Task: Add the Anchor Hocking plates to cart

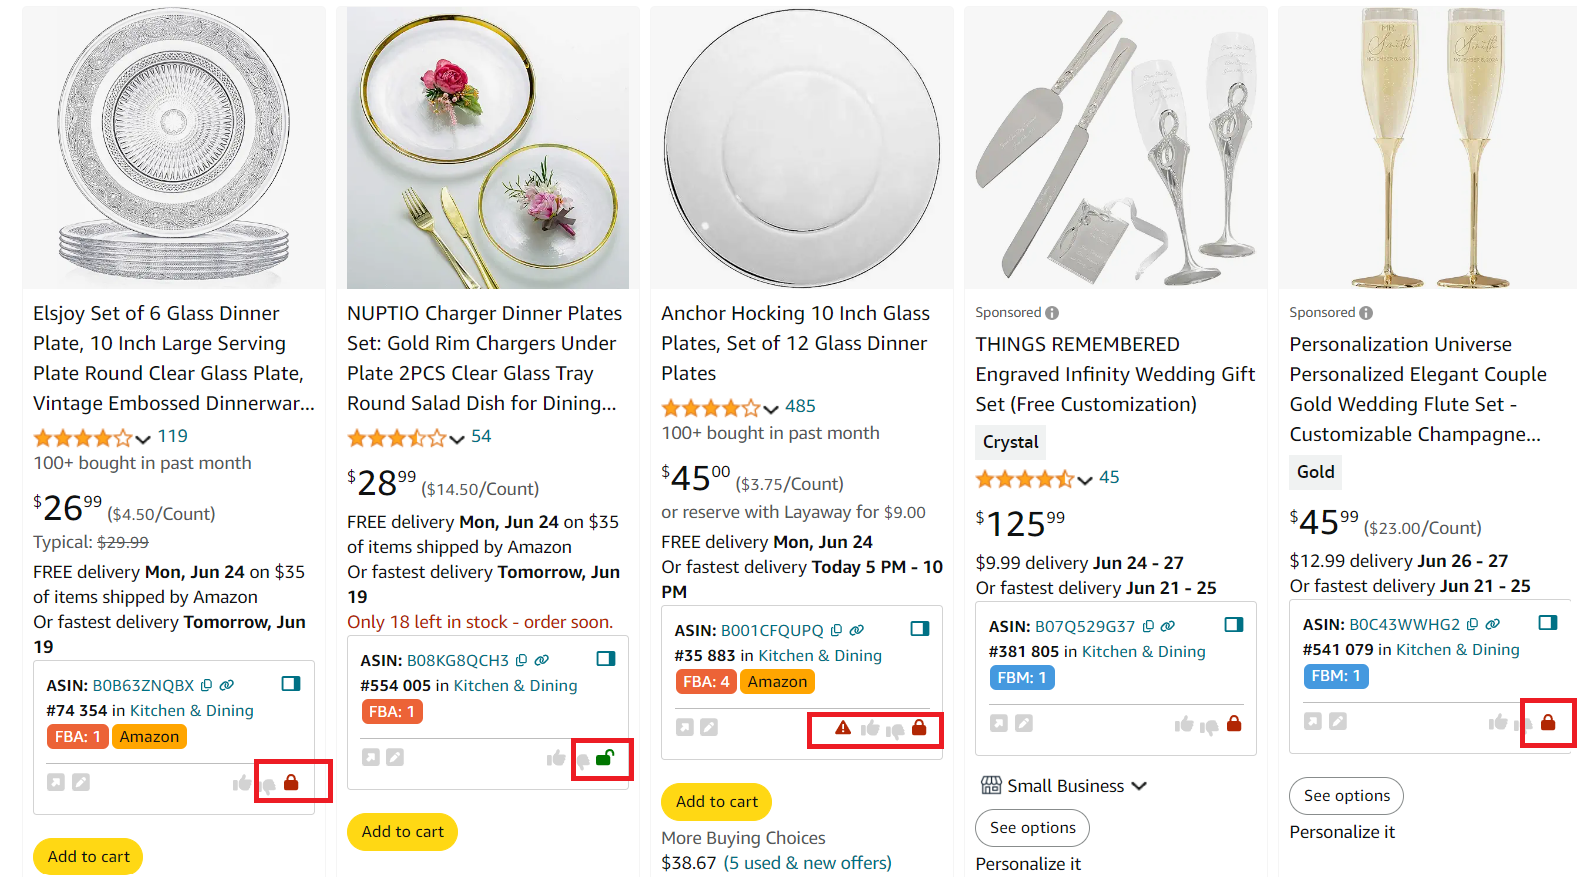Action: point(716,801)
